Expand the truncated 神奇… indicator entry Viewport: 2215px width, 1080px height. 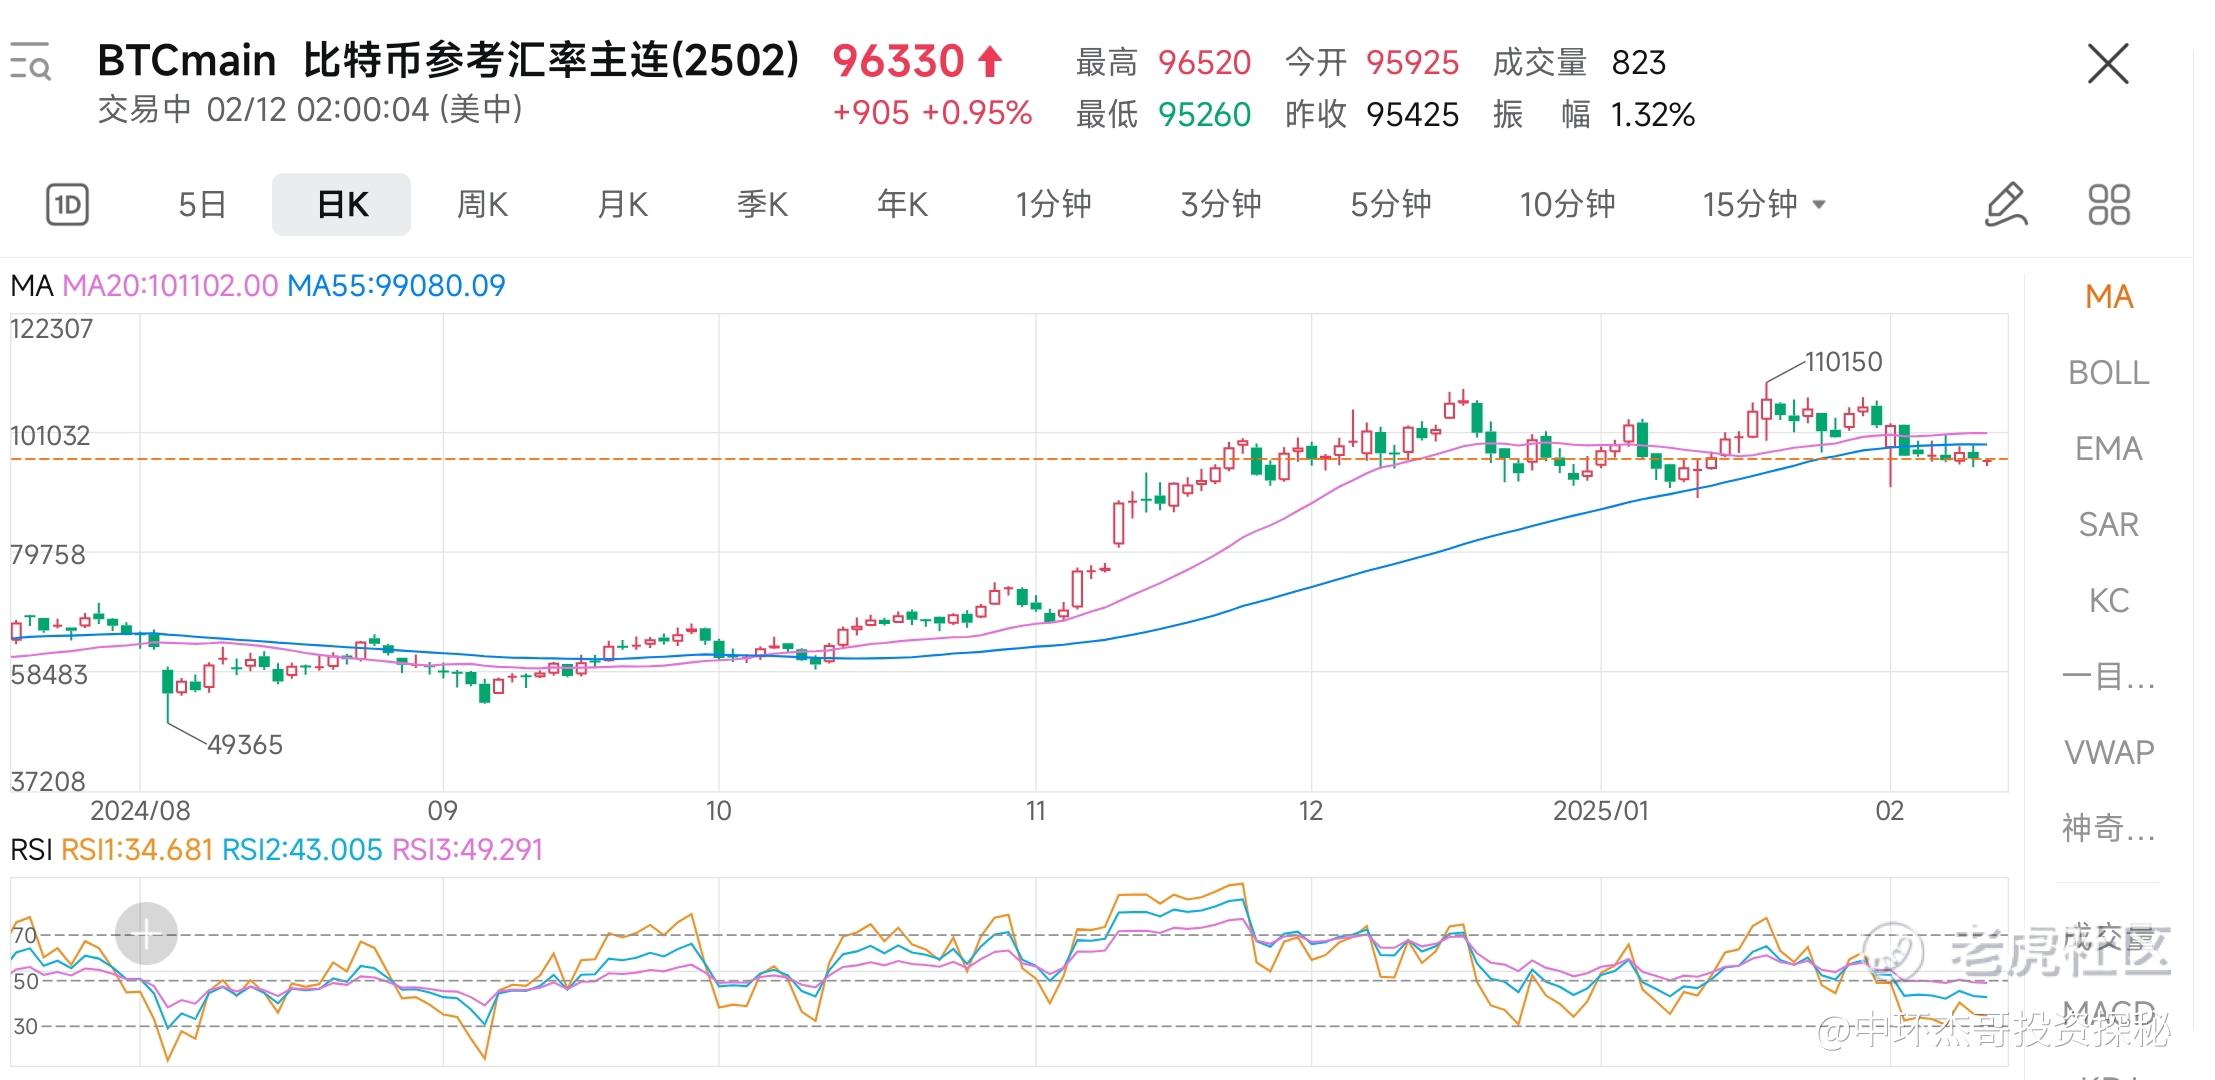[x=2108, y=828]
